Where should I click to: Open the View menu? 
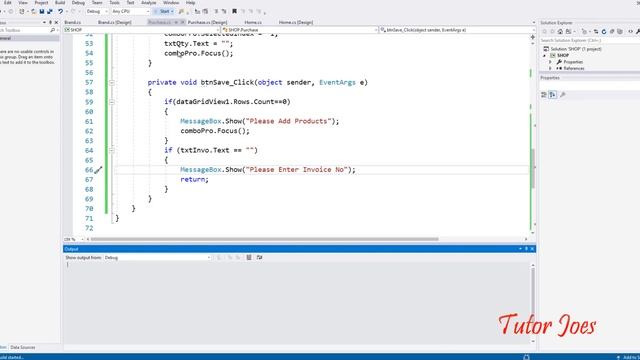[x=23, y=3]
